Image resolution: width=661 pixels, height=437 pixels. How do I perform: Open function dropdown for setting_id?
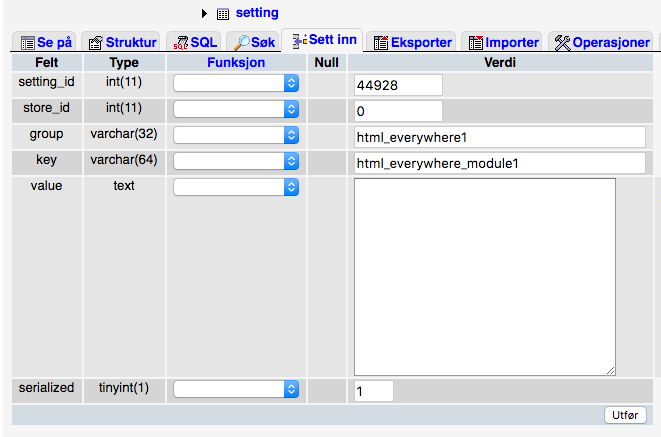pos(237,84)
